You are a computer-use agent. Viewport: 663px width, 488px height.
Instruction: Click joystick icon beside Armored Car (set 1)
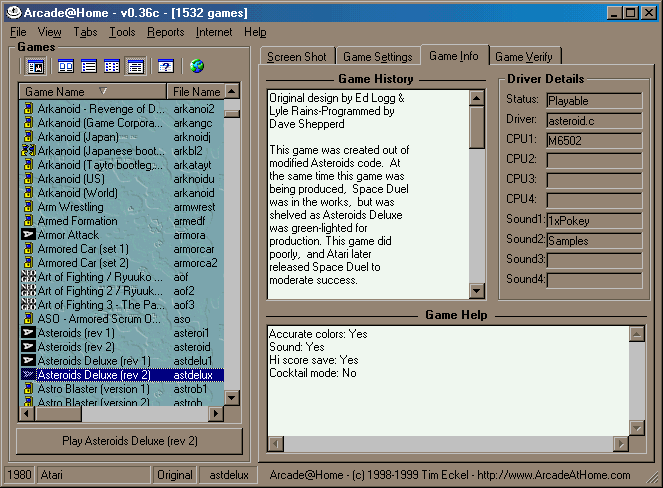point(28,248)
